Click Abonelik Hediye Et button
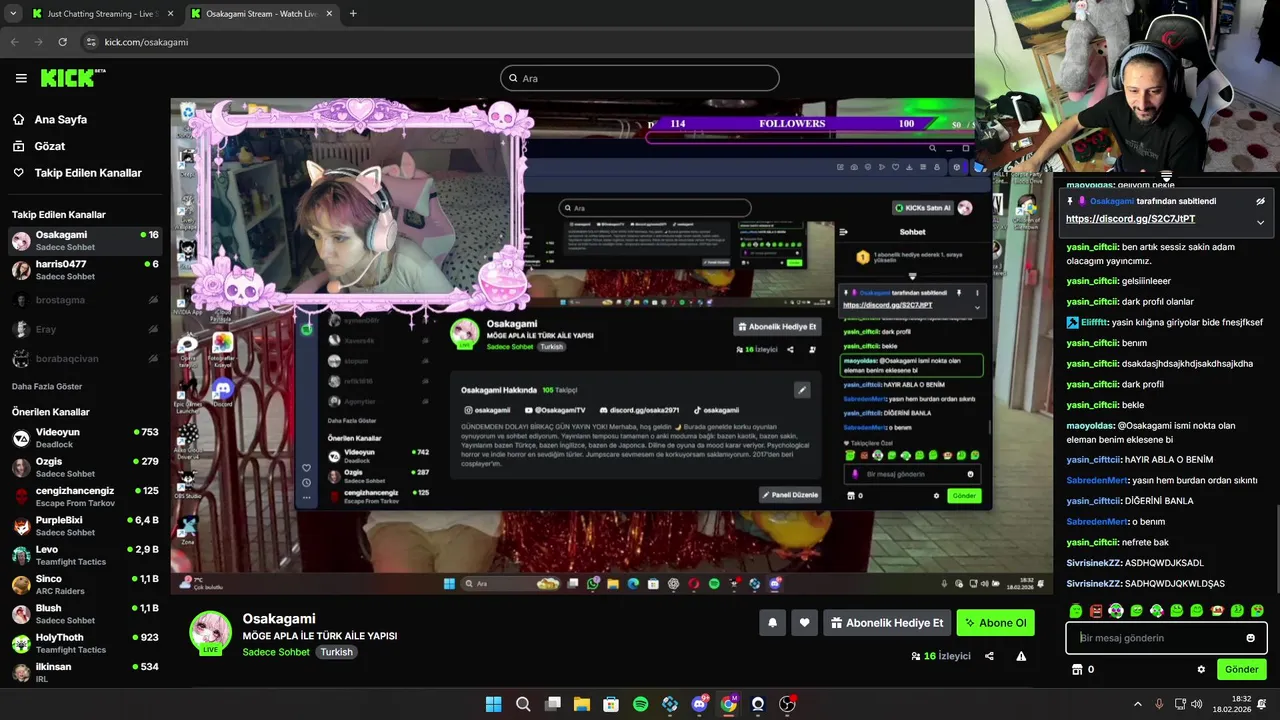Viewport: 1280px width, 720px height. (887, 623)
